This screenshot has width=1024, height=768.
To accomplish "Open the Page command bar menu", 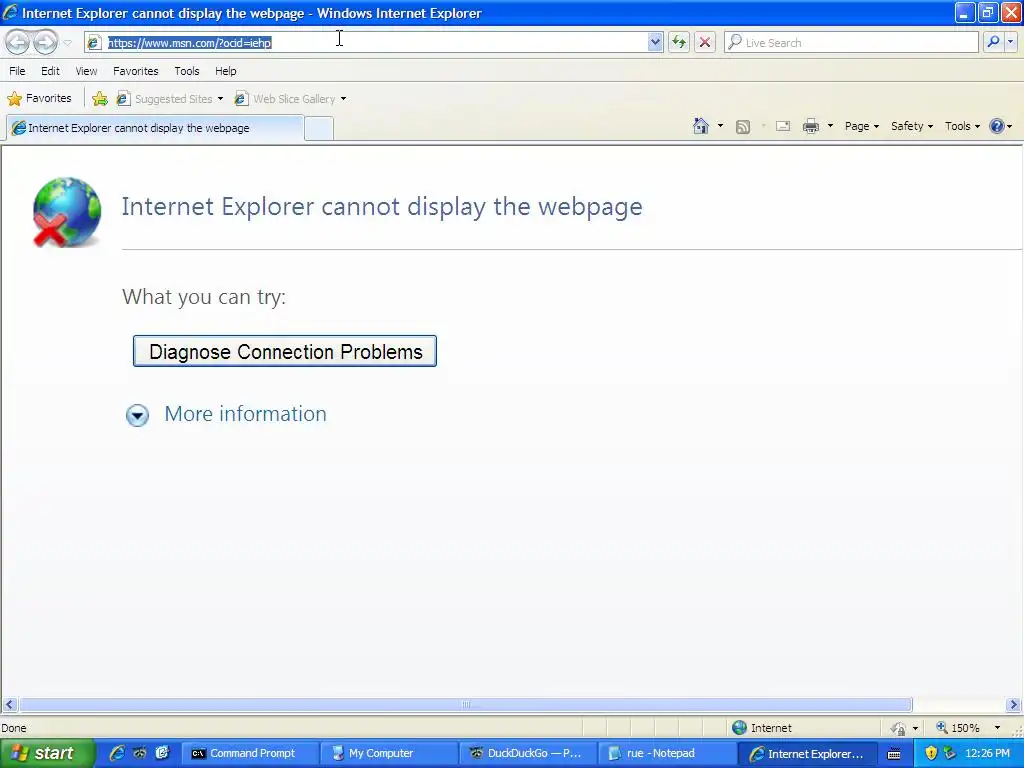I will pos(861,126).
